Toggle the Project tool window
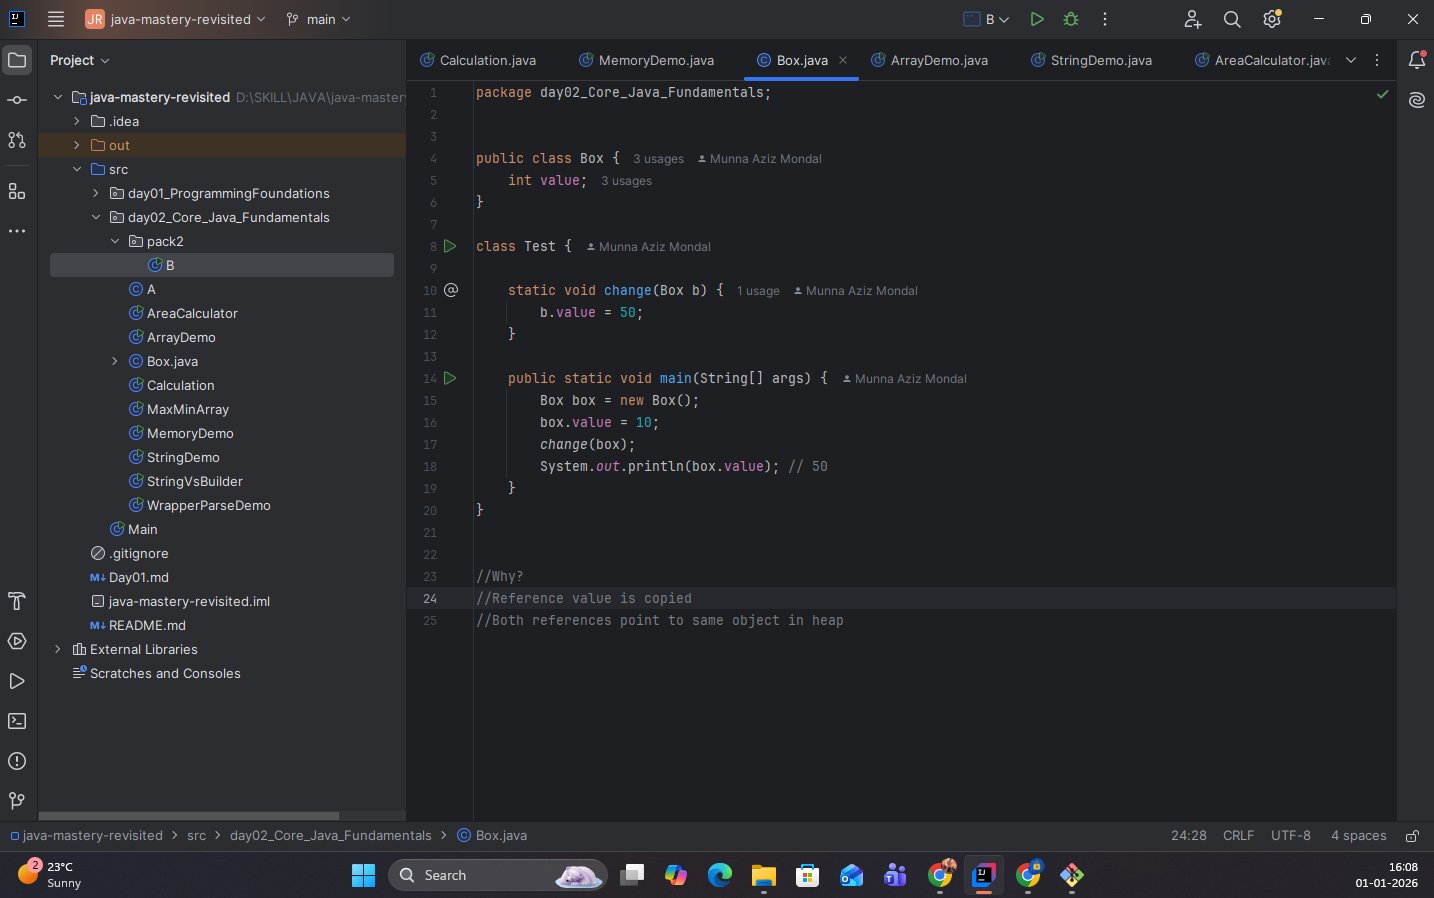 (17, 60)
